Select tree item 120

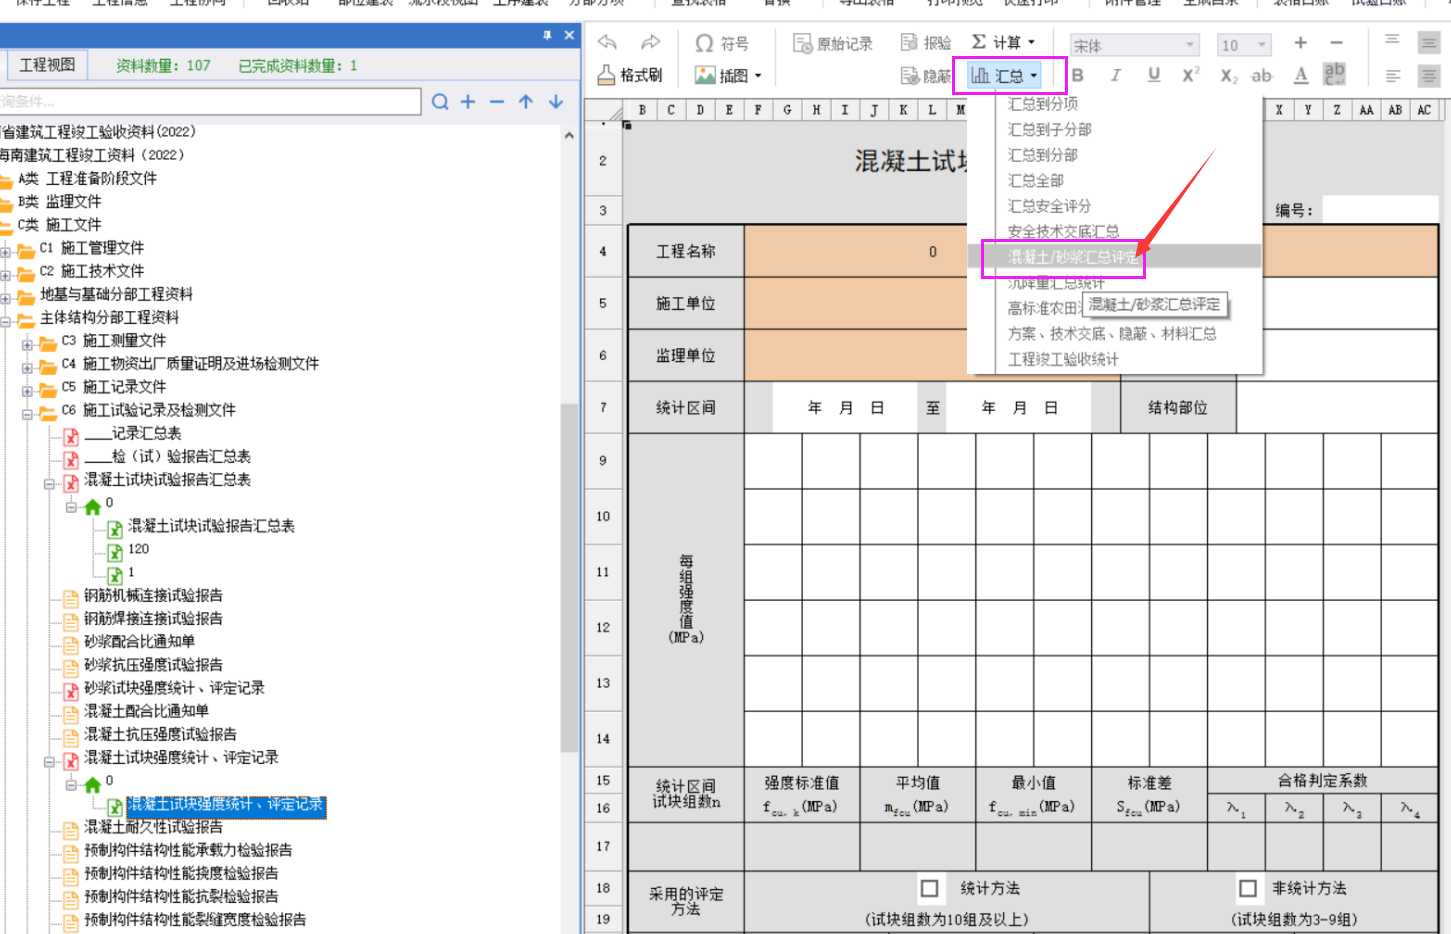[x=138, y=549]
